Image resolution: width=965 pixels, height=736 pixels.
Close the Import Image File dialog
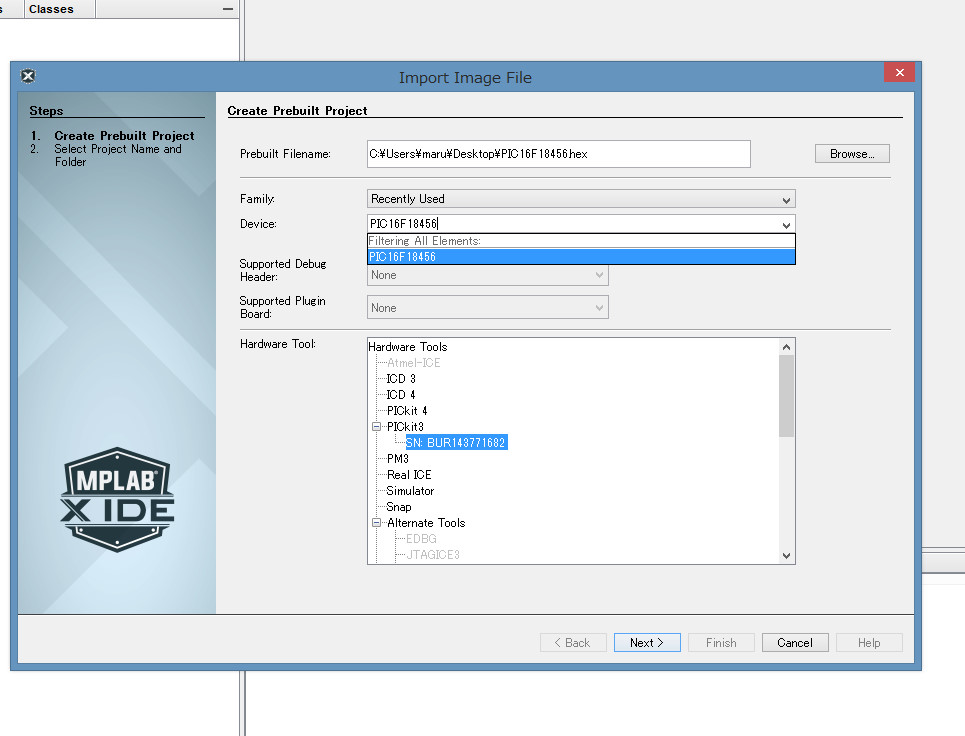[x=899, y=73]
